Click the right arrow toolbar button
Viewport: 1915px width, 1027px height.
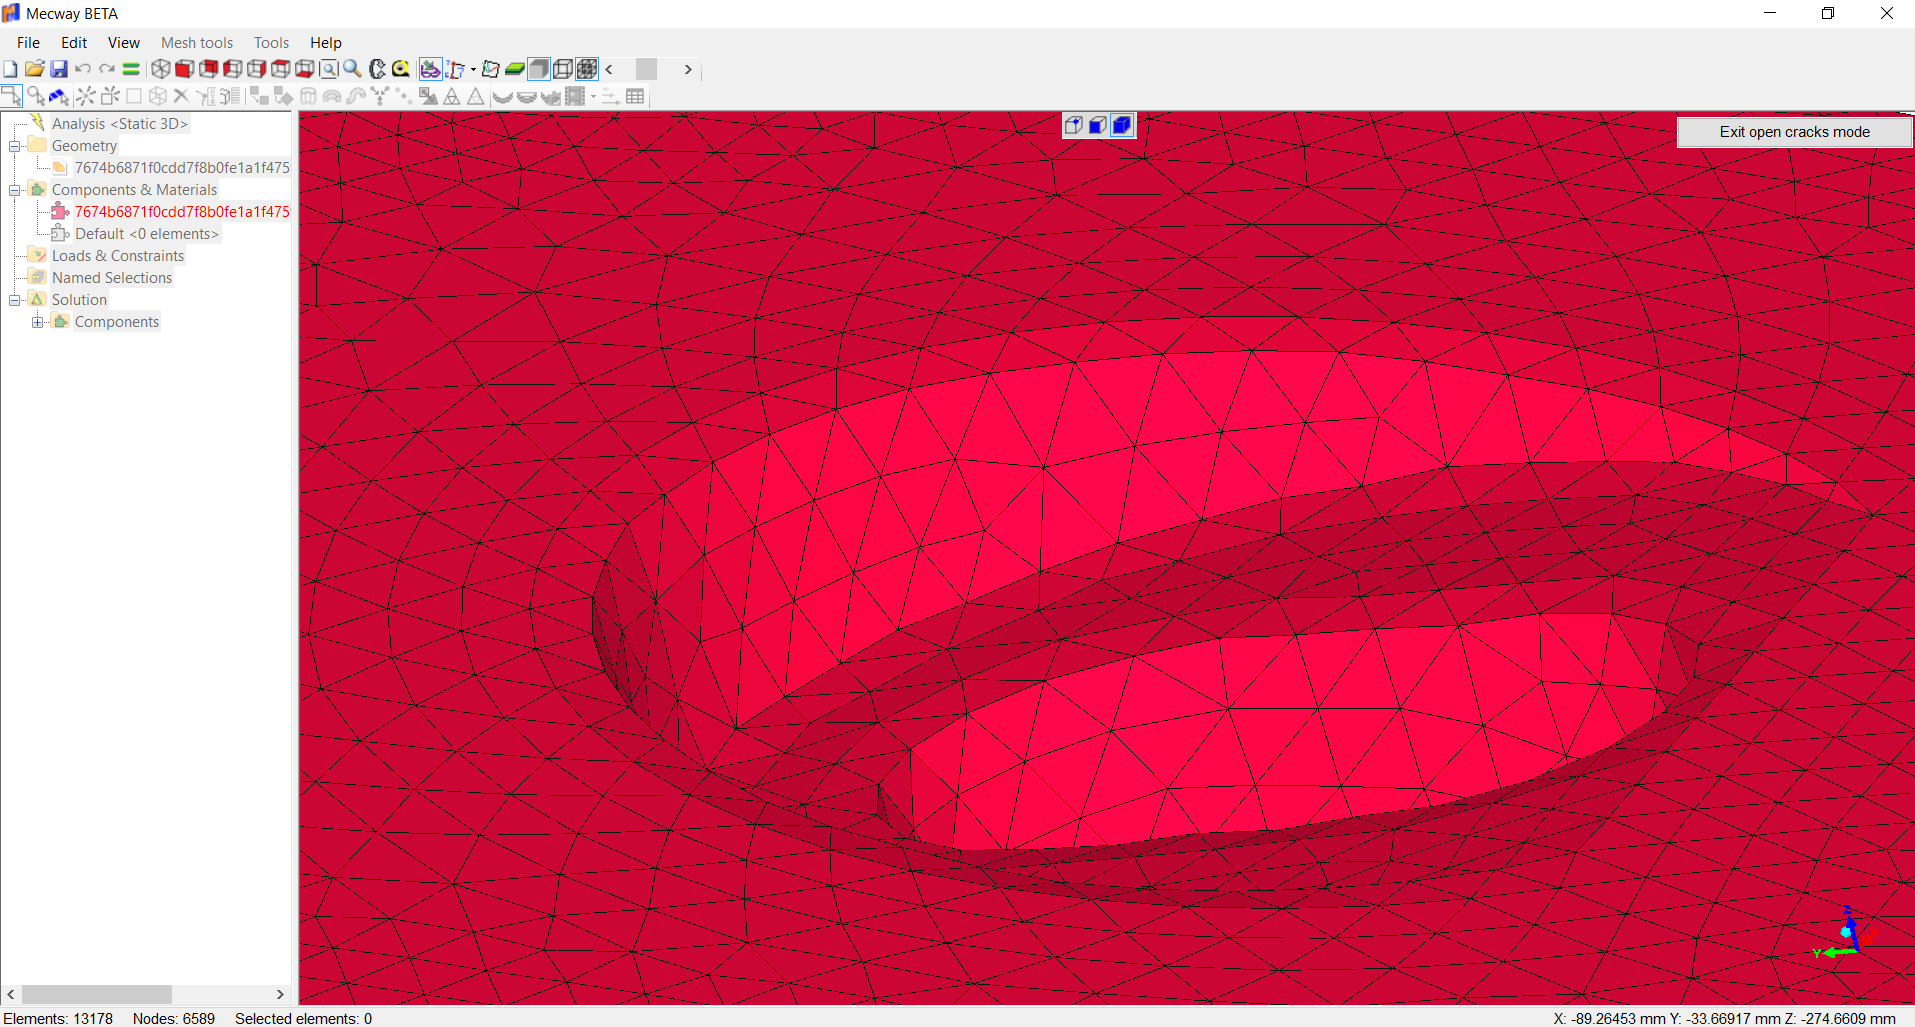click(688, 69)
